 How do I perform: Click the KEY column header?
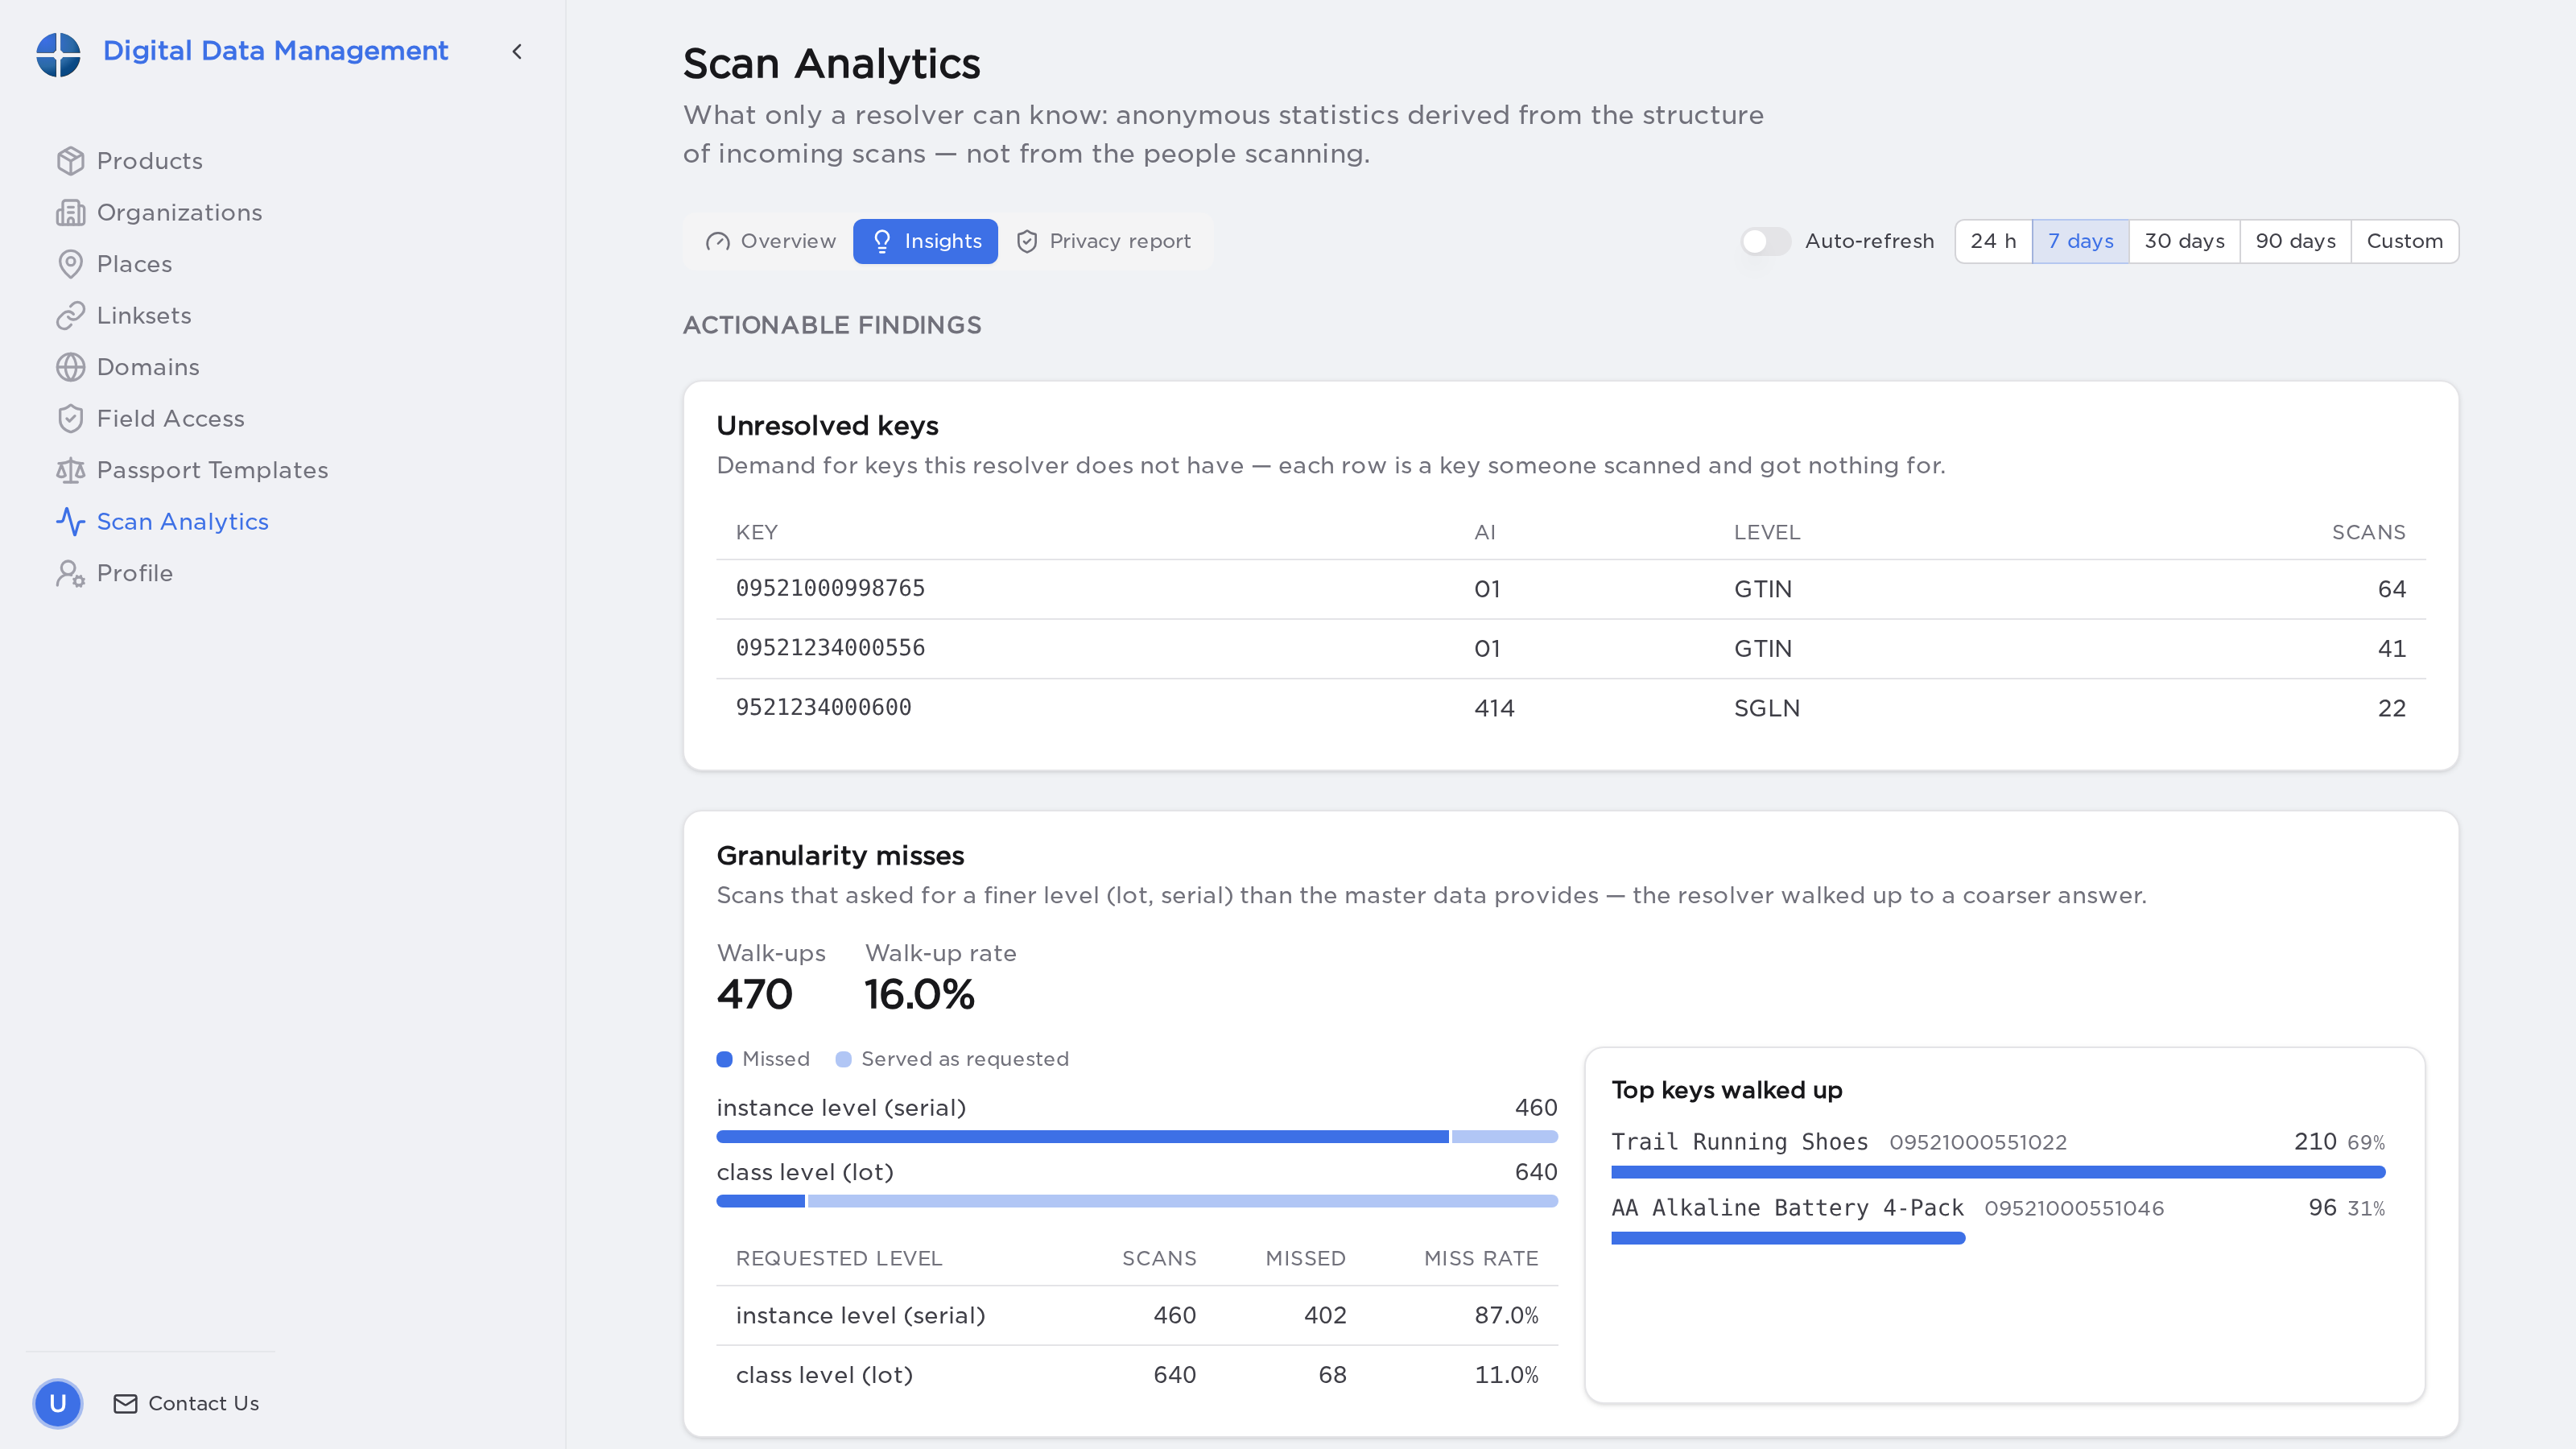pyautogui.click(x=756, y=532)
